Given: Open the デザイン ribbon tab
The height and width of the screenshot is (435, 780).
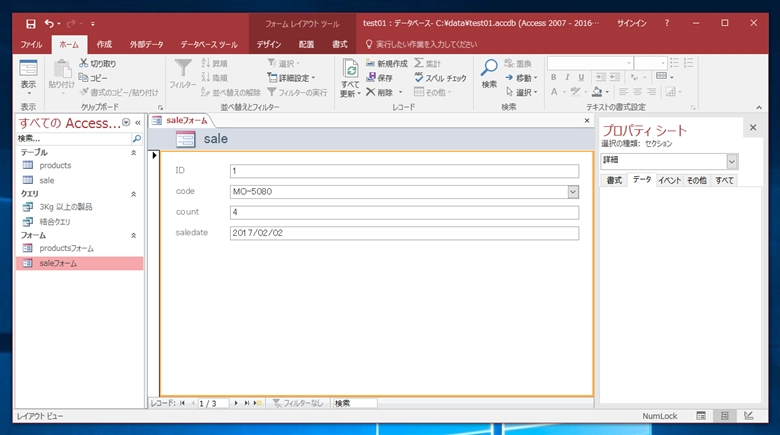Looking at the screenshot, I should (x=269, y=44).
